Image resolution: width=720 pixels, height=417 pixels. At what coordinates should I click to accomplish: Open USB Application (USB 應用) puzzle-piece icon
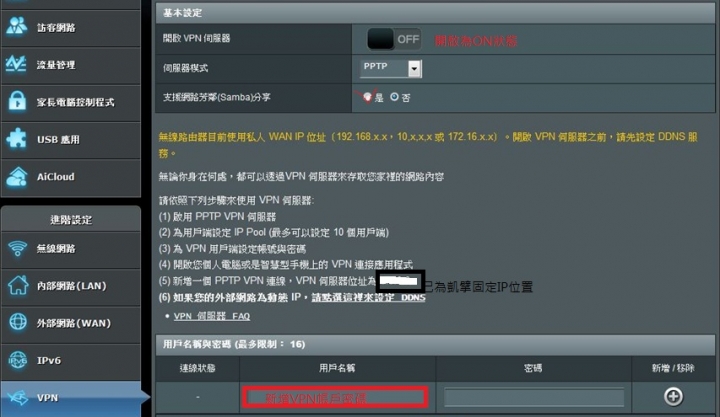tap(17, 139)
